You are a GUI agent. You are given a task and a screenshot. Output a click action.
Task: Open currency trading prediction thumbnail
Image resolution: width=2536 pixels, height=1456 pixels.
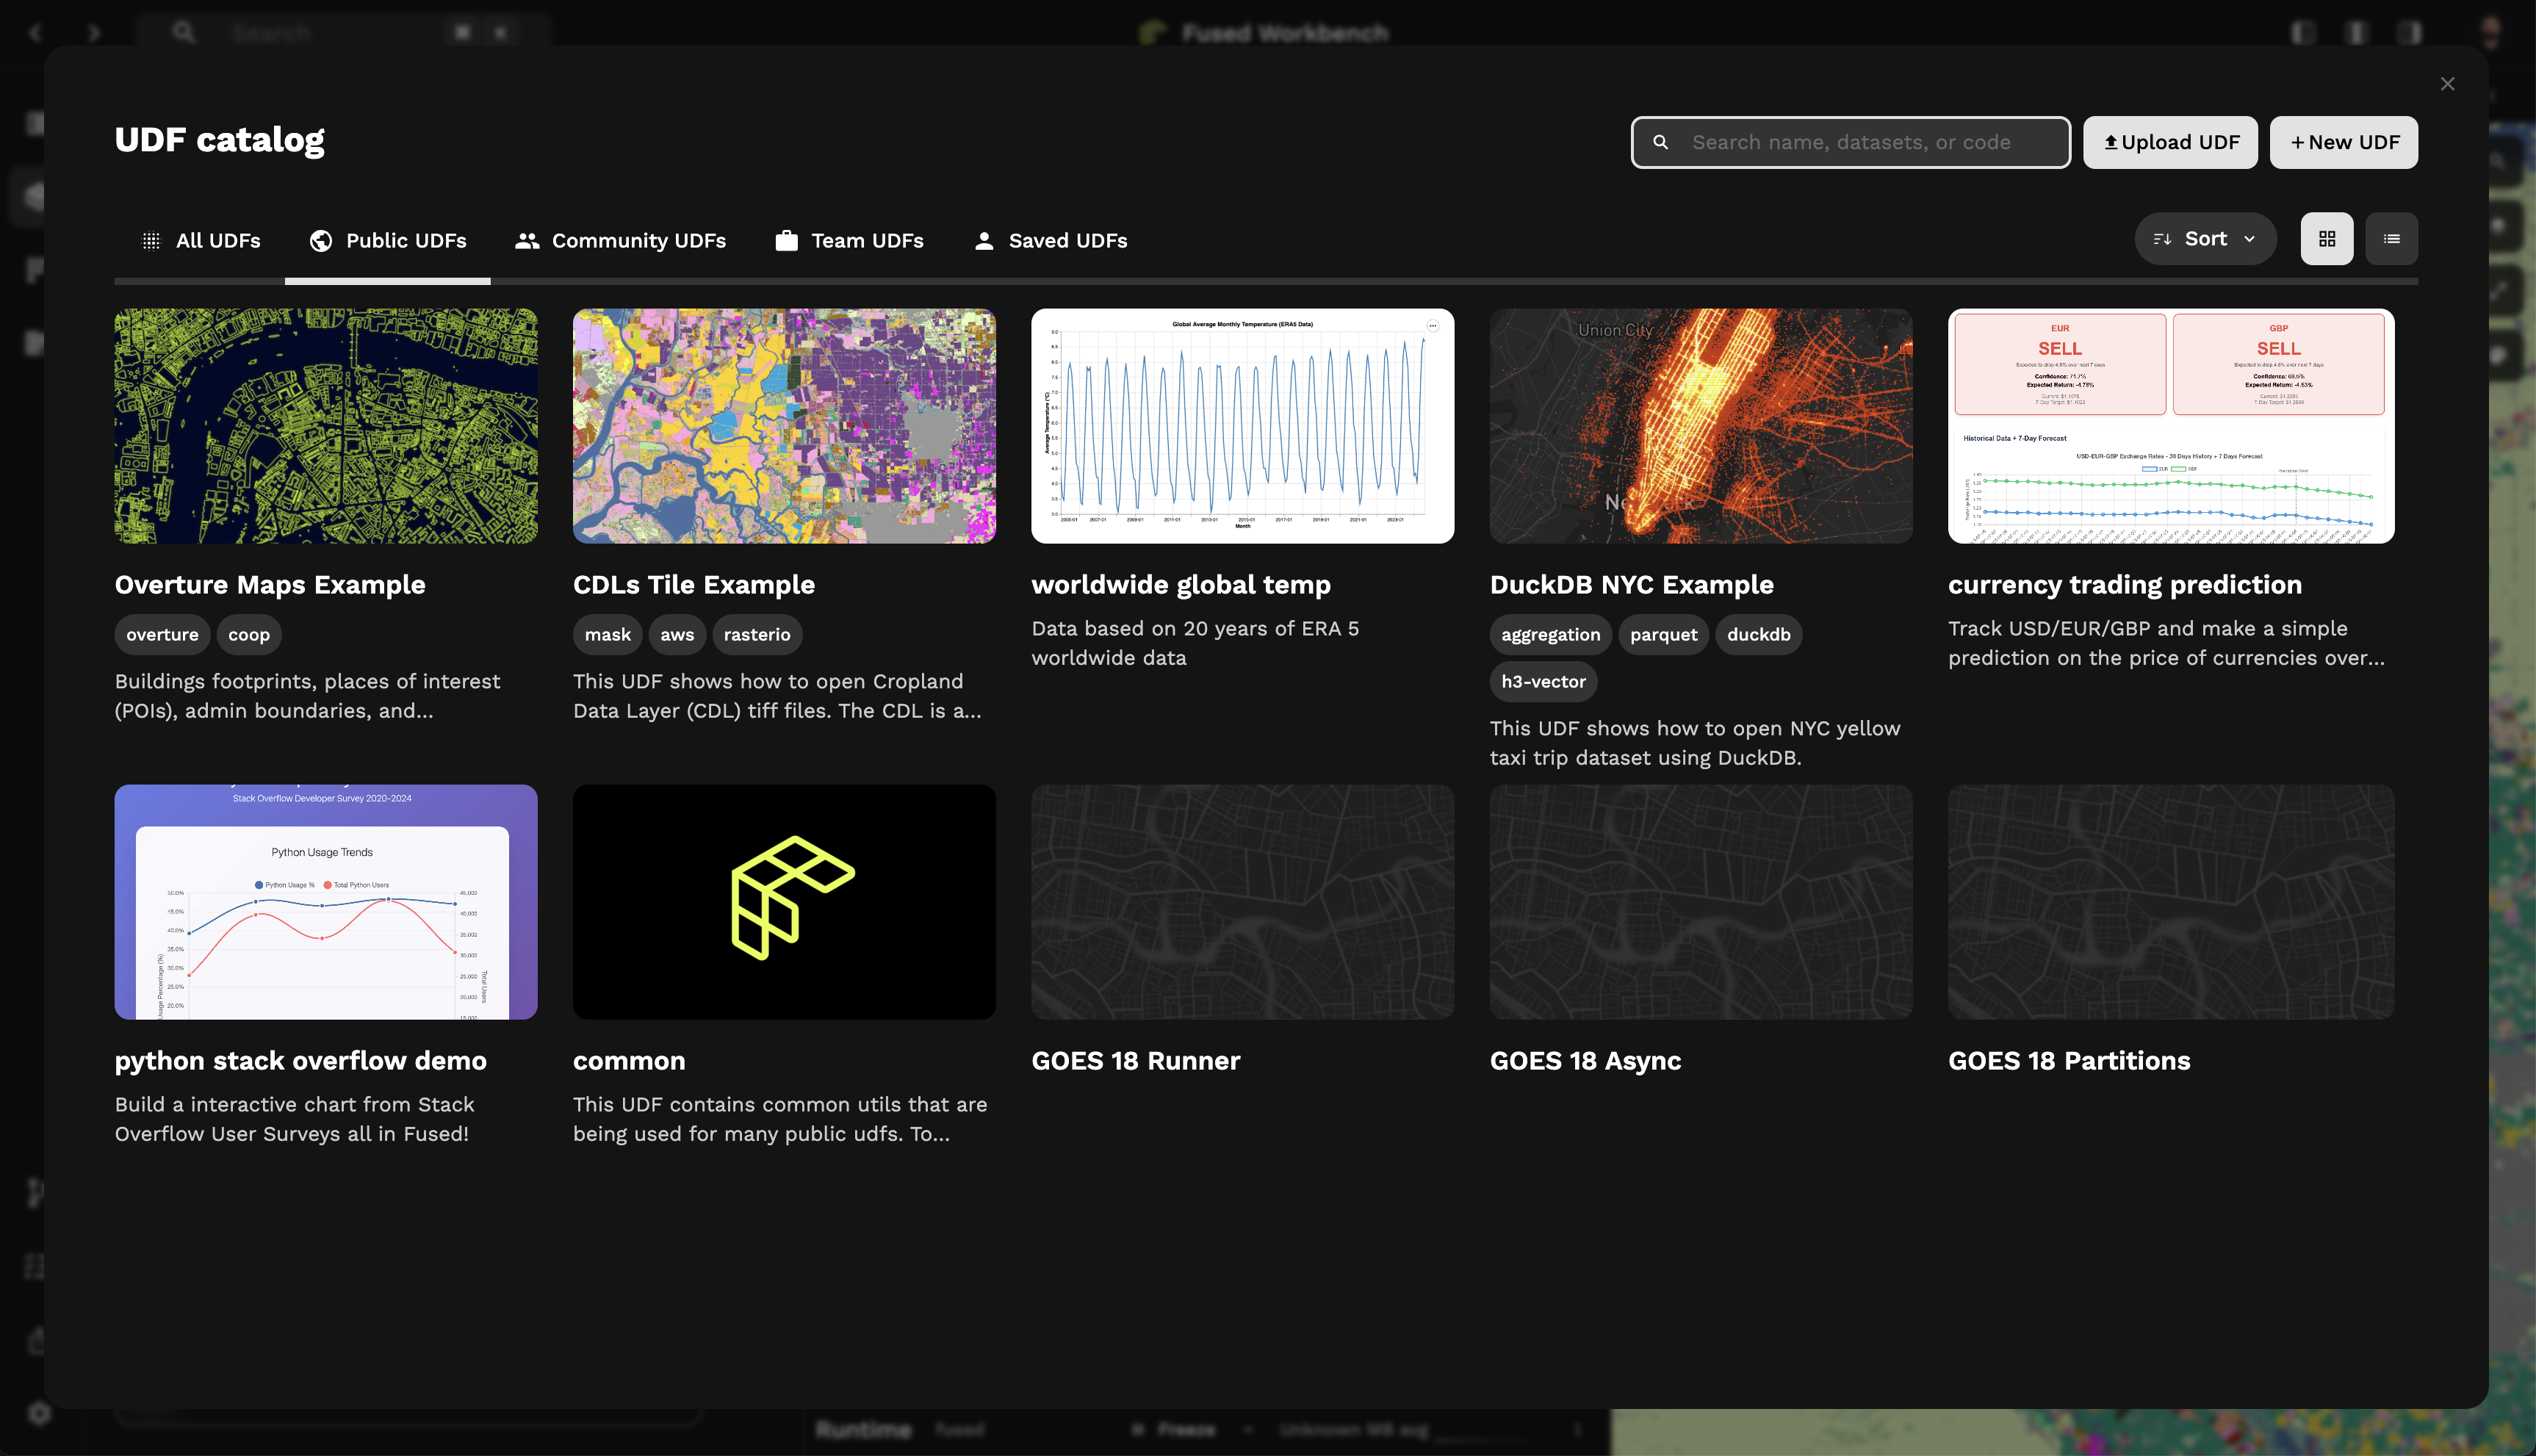(x=2171, y=426)
